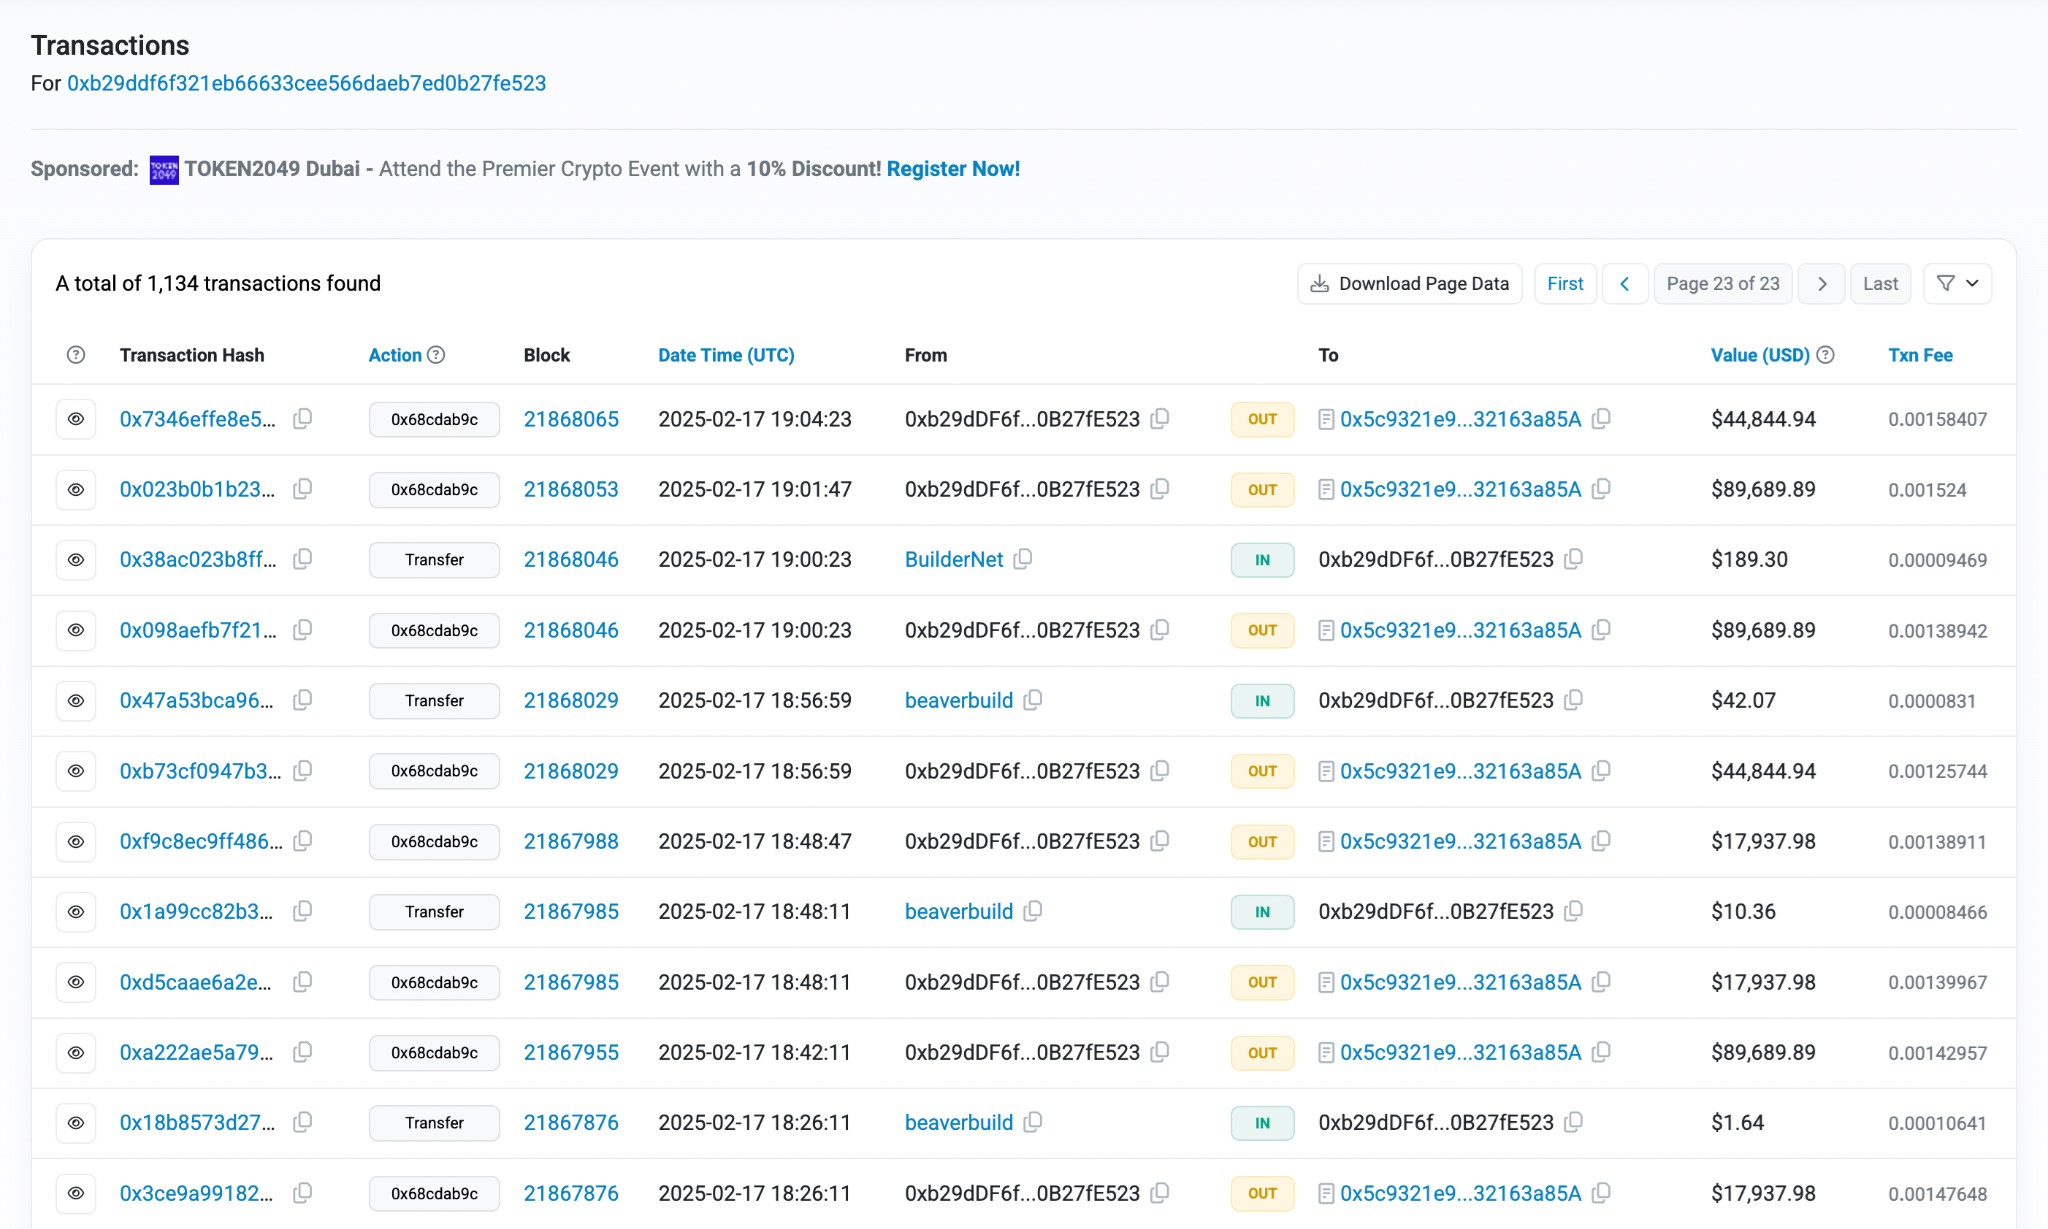Click value $44,844.94 in 19:04:23 row

pyautogui.click(x=1763, y=419)
